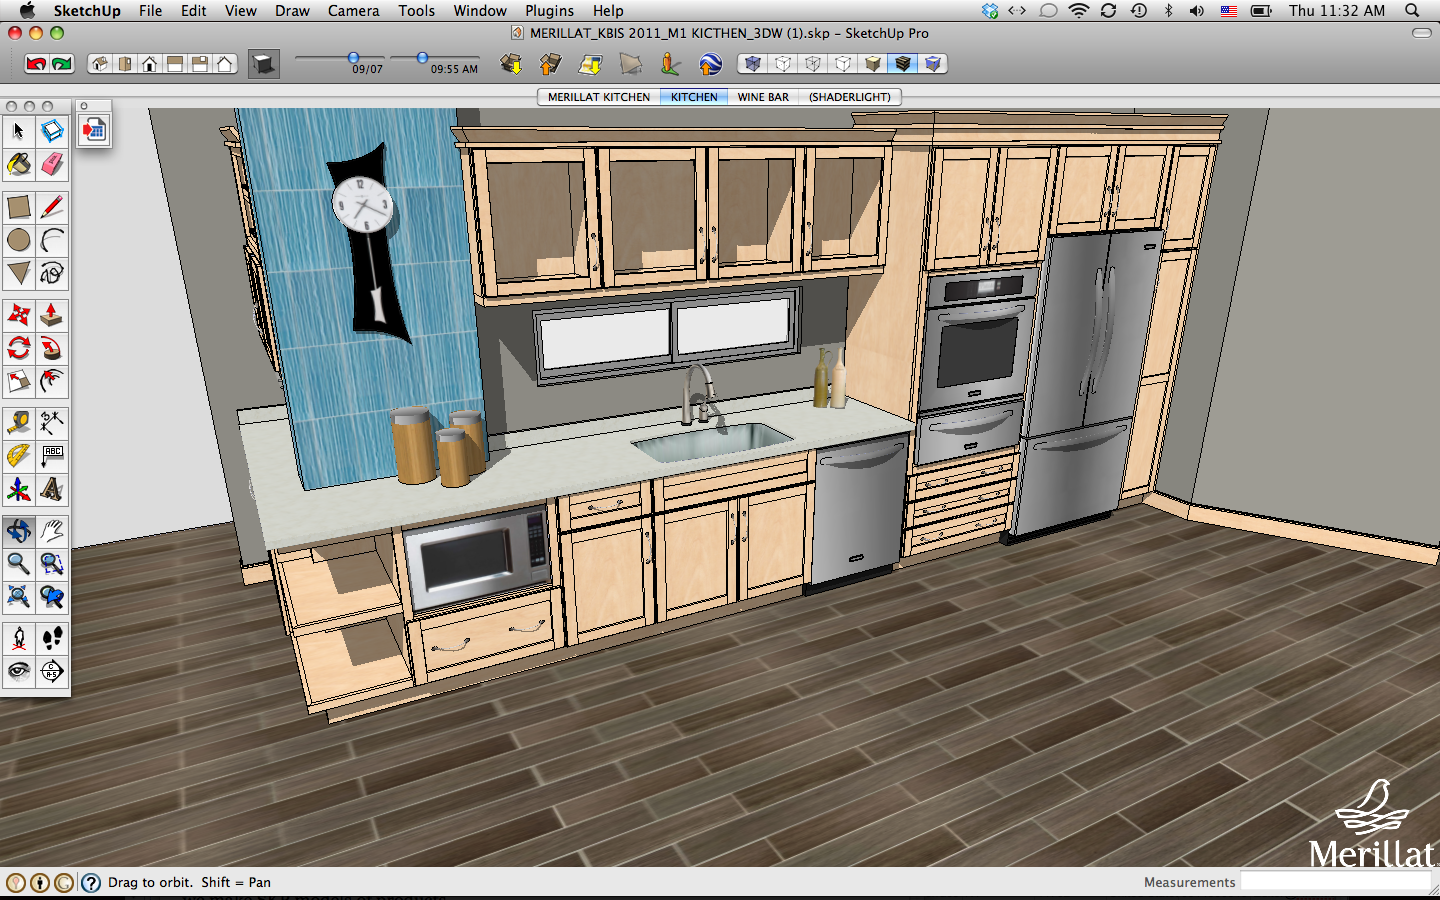Pick the Pan hand tool

point(52,531)
